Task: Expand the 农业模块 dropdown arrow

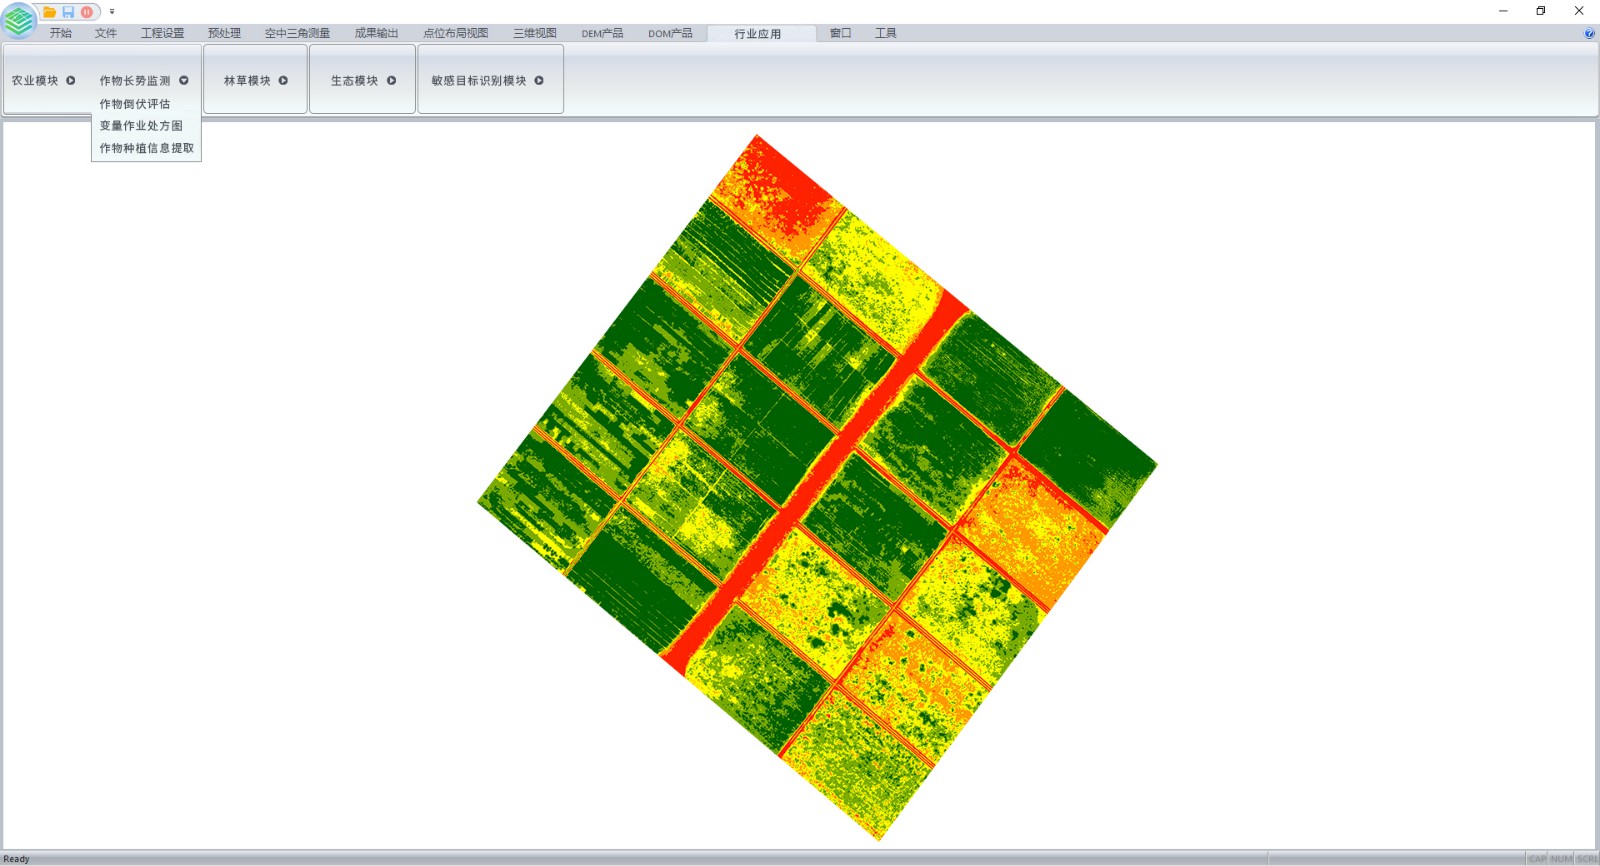Action: point(71,80)
